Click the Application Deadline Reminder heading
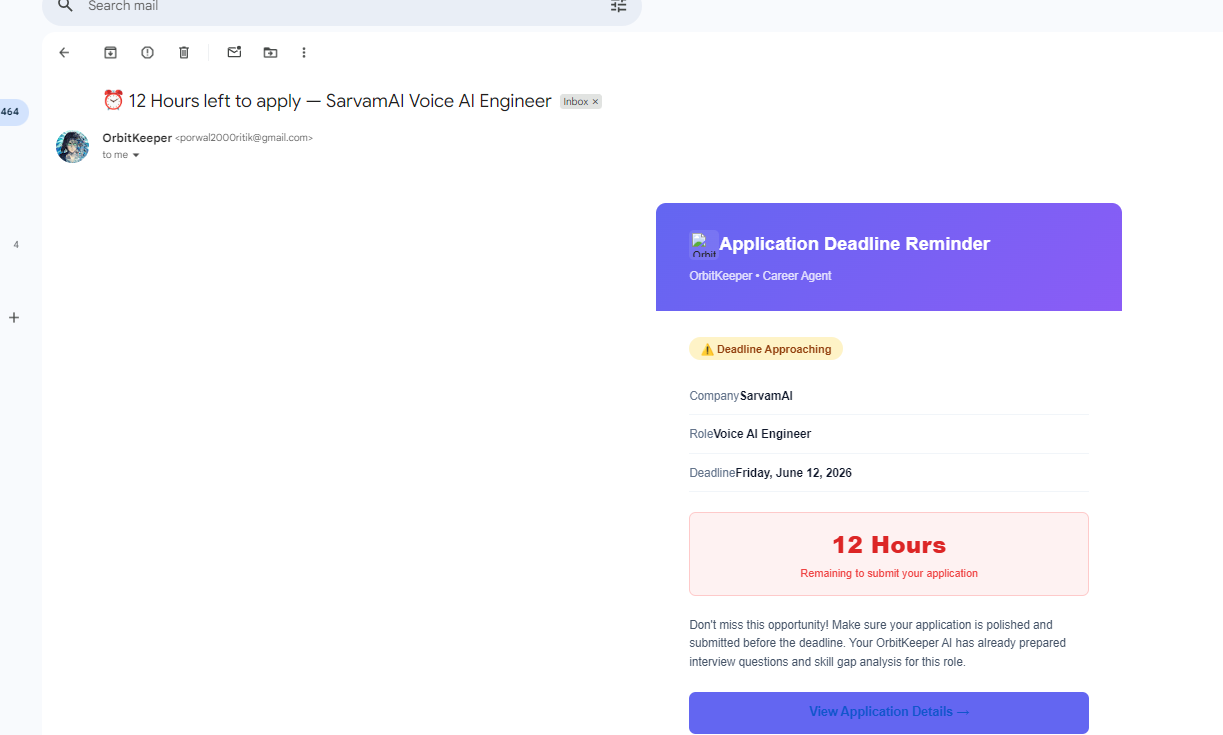This screenshot has width=1223, height=735. point(854,244)
